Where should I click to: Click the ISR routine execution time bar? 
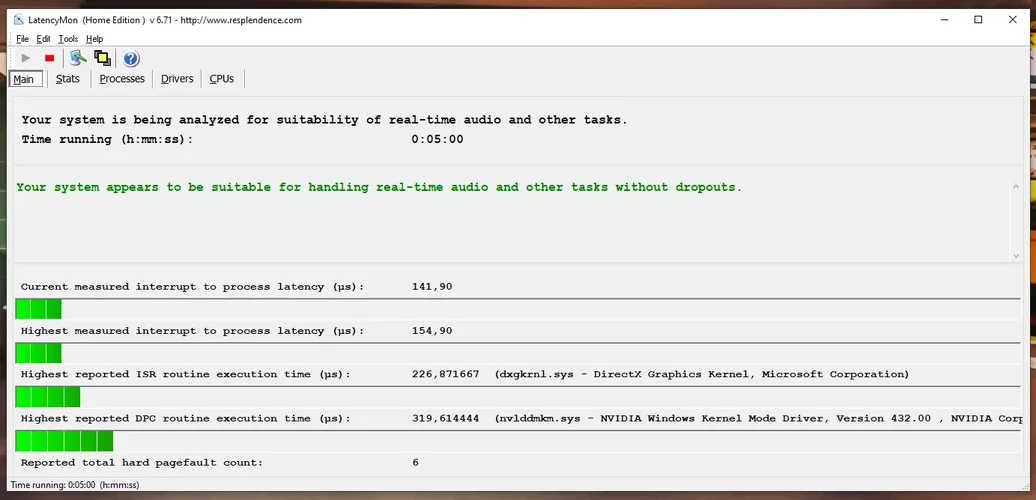48,397
